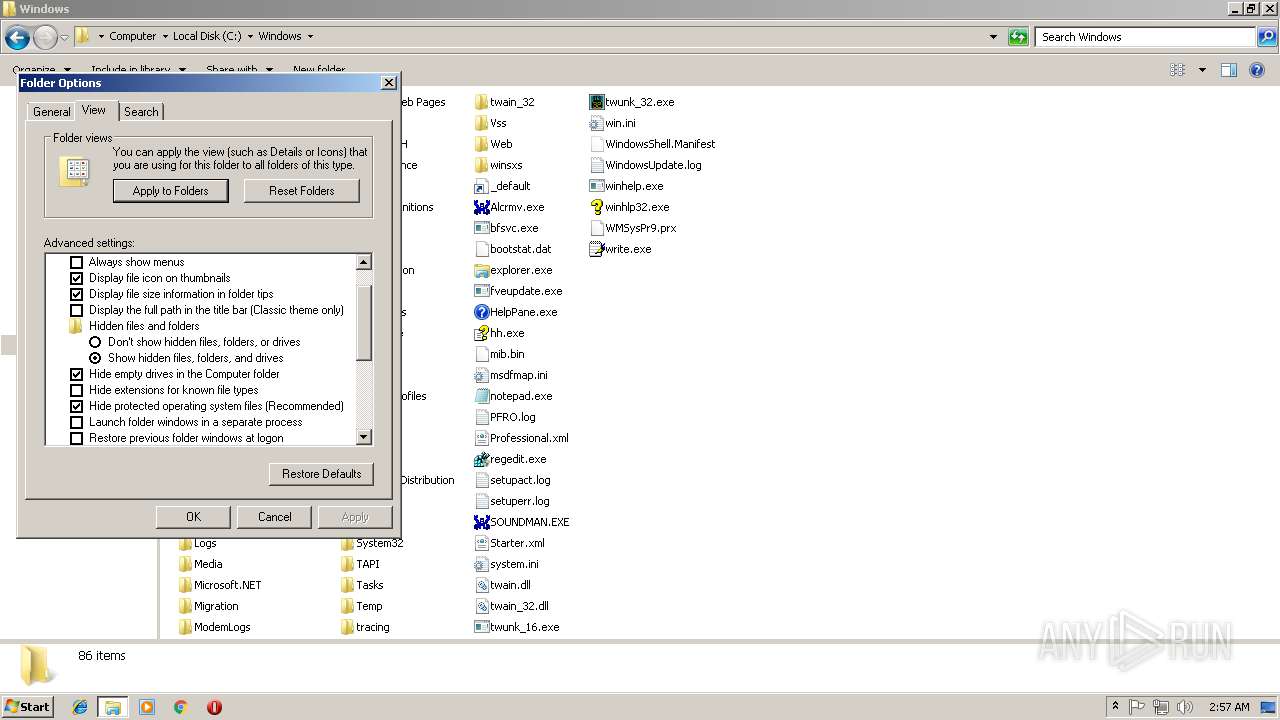Click the Search Windows input field
Screen dimensions: 1280x720
point(1146,37)
